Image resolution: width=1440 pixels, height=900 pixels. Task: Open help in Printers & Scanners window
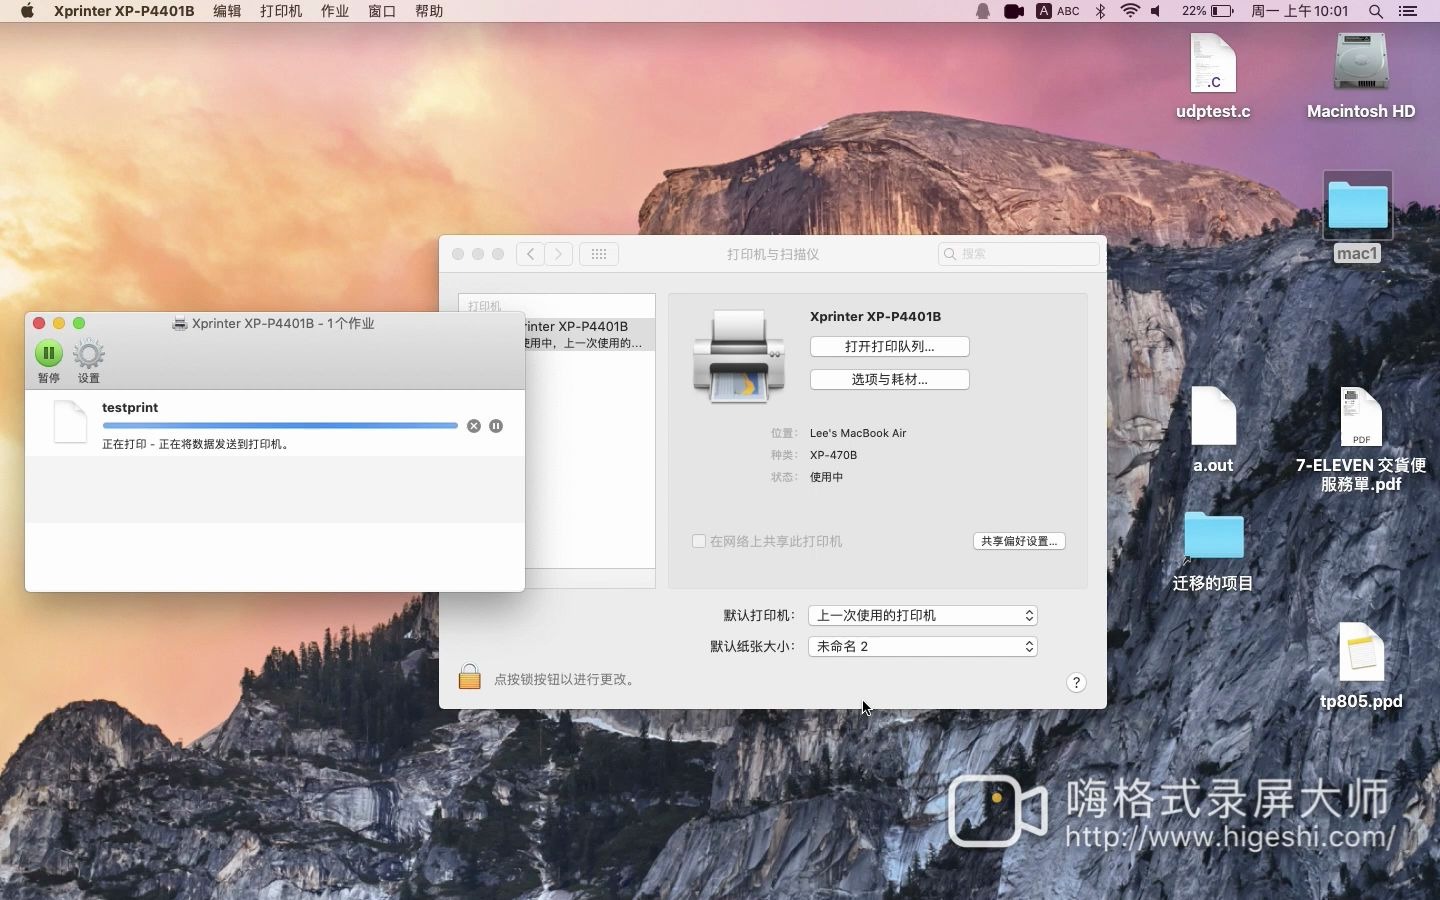tap(1076, 682)
